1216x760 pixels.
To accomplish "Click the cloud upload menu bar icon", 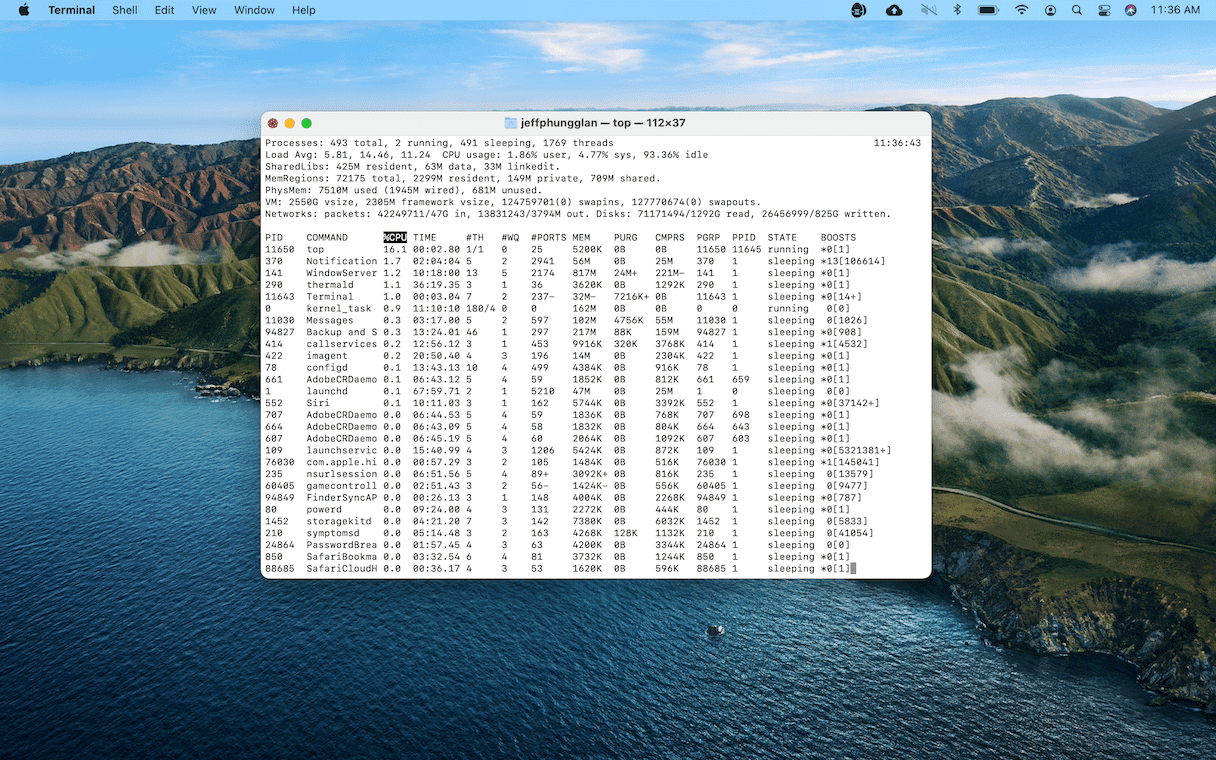I will tap(894, 10).
